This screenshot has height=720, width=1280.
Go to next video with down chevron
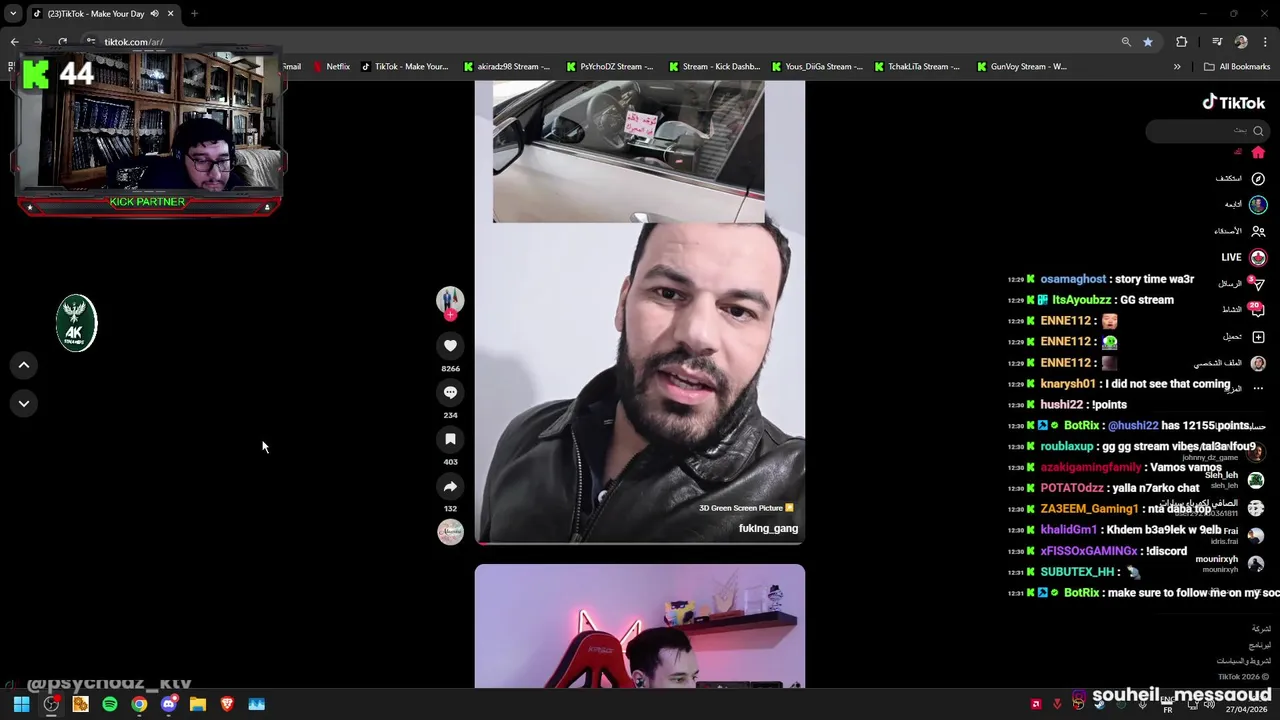coord(24,403)
